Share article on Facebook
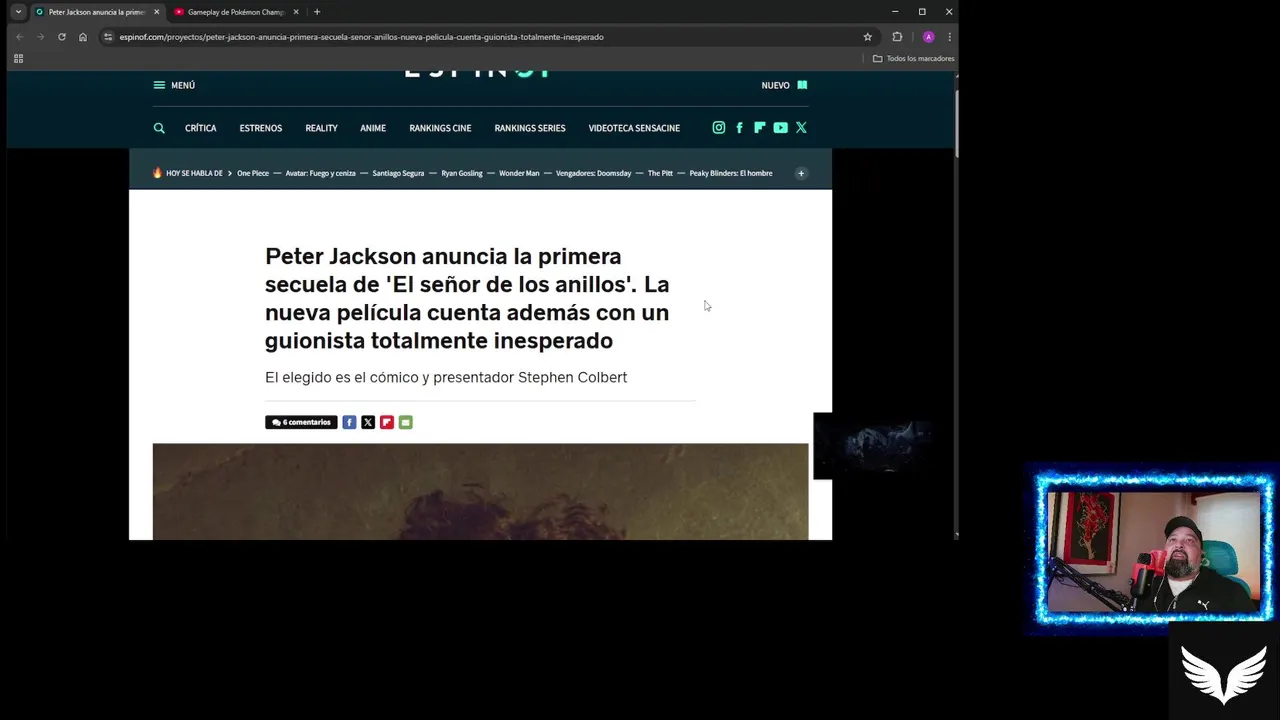This screenshot has height=720, width=1280. point(349,422)
